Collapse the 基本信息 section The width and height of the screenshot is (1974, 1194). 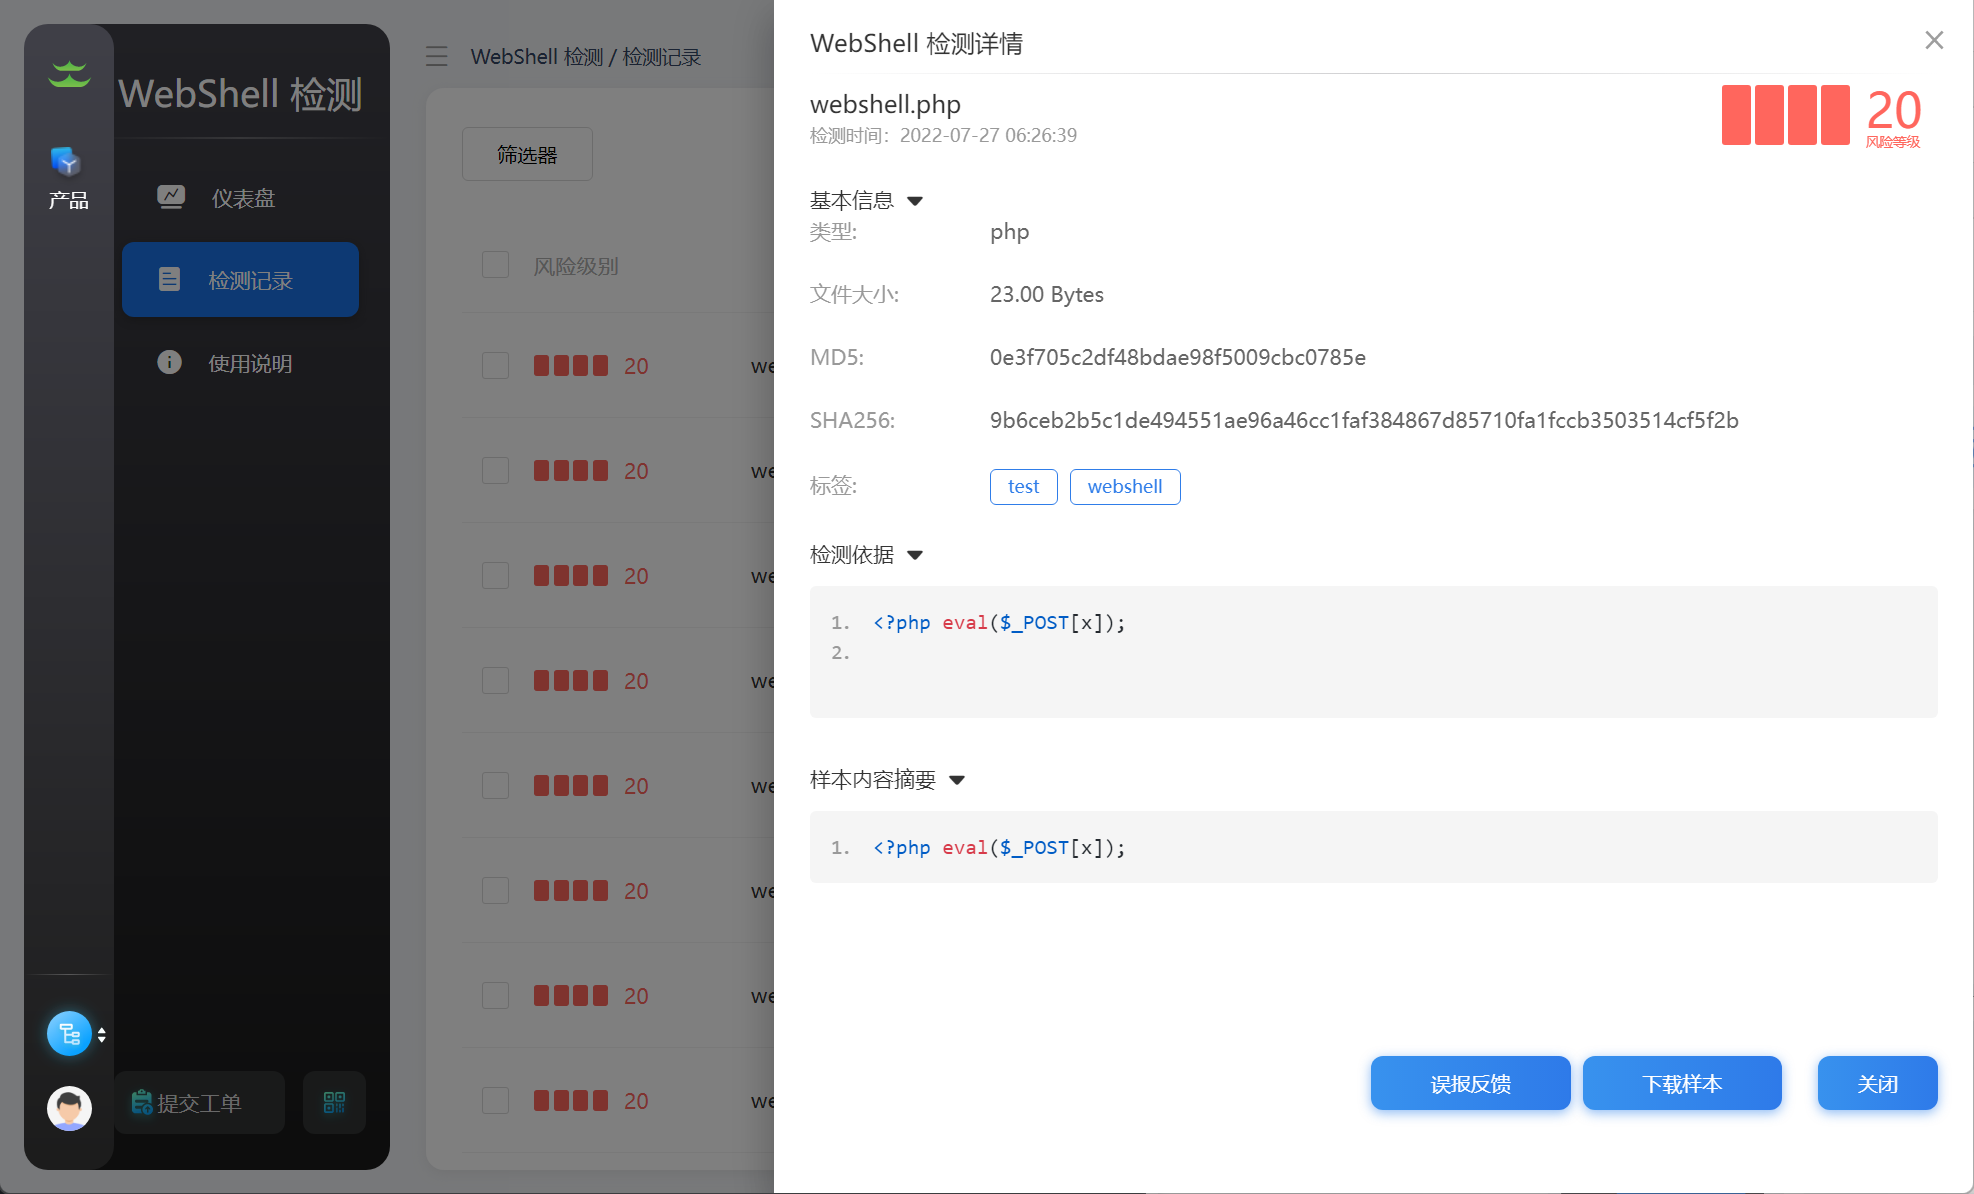click(x=915, y=201)
